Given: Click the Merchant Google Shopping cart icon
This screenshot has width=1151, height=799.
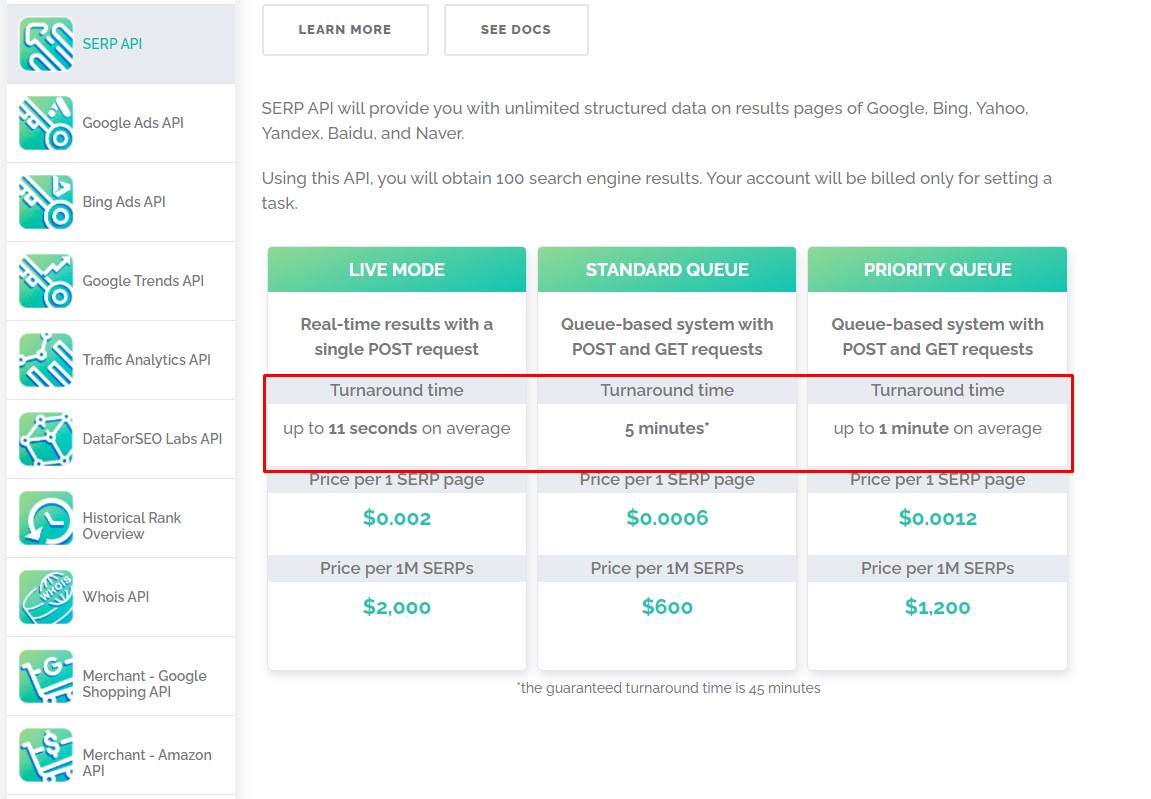Looking at the screenshot, I should 46,676.
